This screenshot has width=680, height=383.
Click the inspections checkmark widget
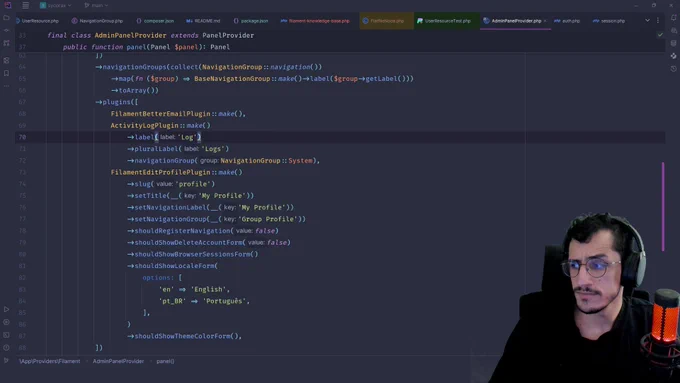tap(660, 35)
